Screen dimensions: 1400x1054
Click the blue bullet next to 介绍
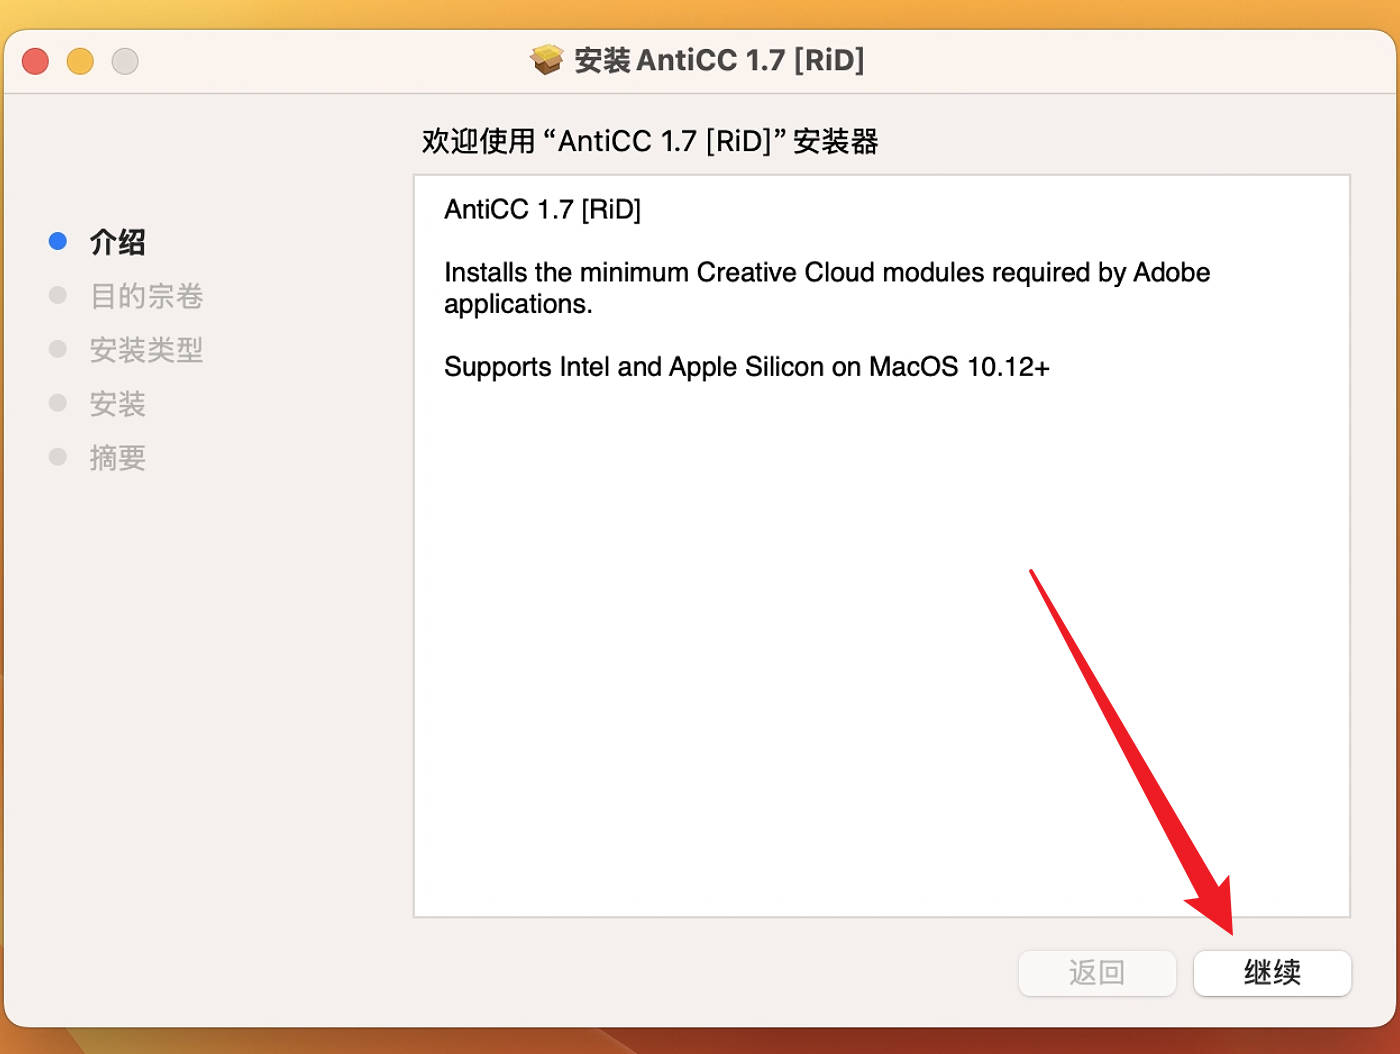point(58,241)
